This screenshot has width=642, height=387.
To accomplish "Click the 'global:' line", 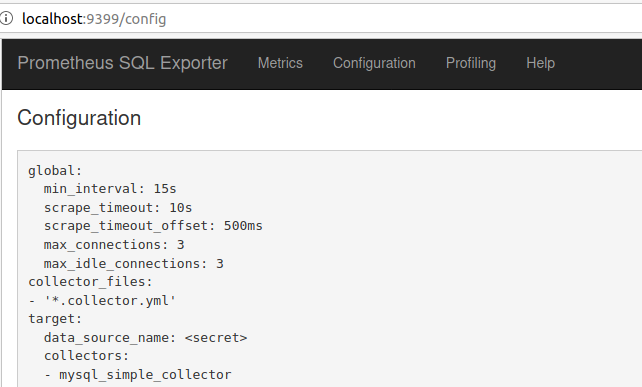I will click(55, 170).
